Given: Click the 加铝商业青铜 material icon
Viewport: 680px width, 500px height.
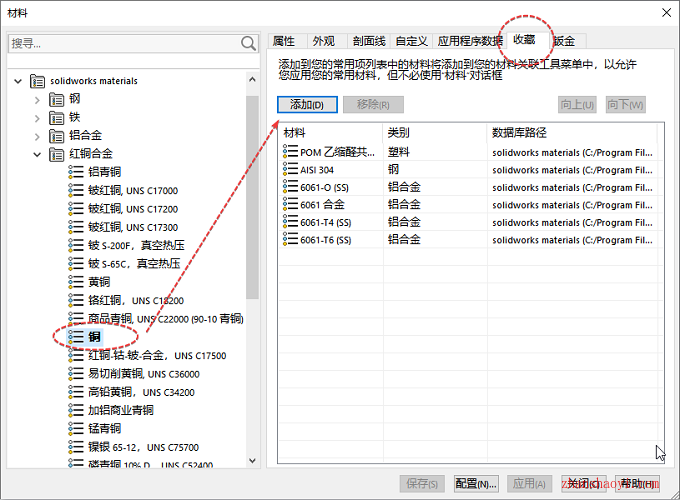Looking at the screenshot, I should click(x=75, y=410).
